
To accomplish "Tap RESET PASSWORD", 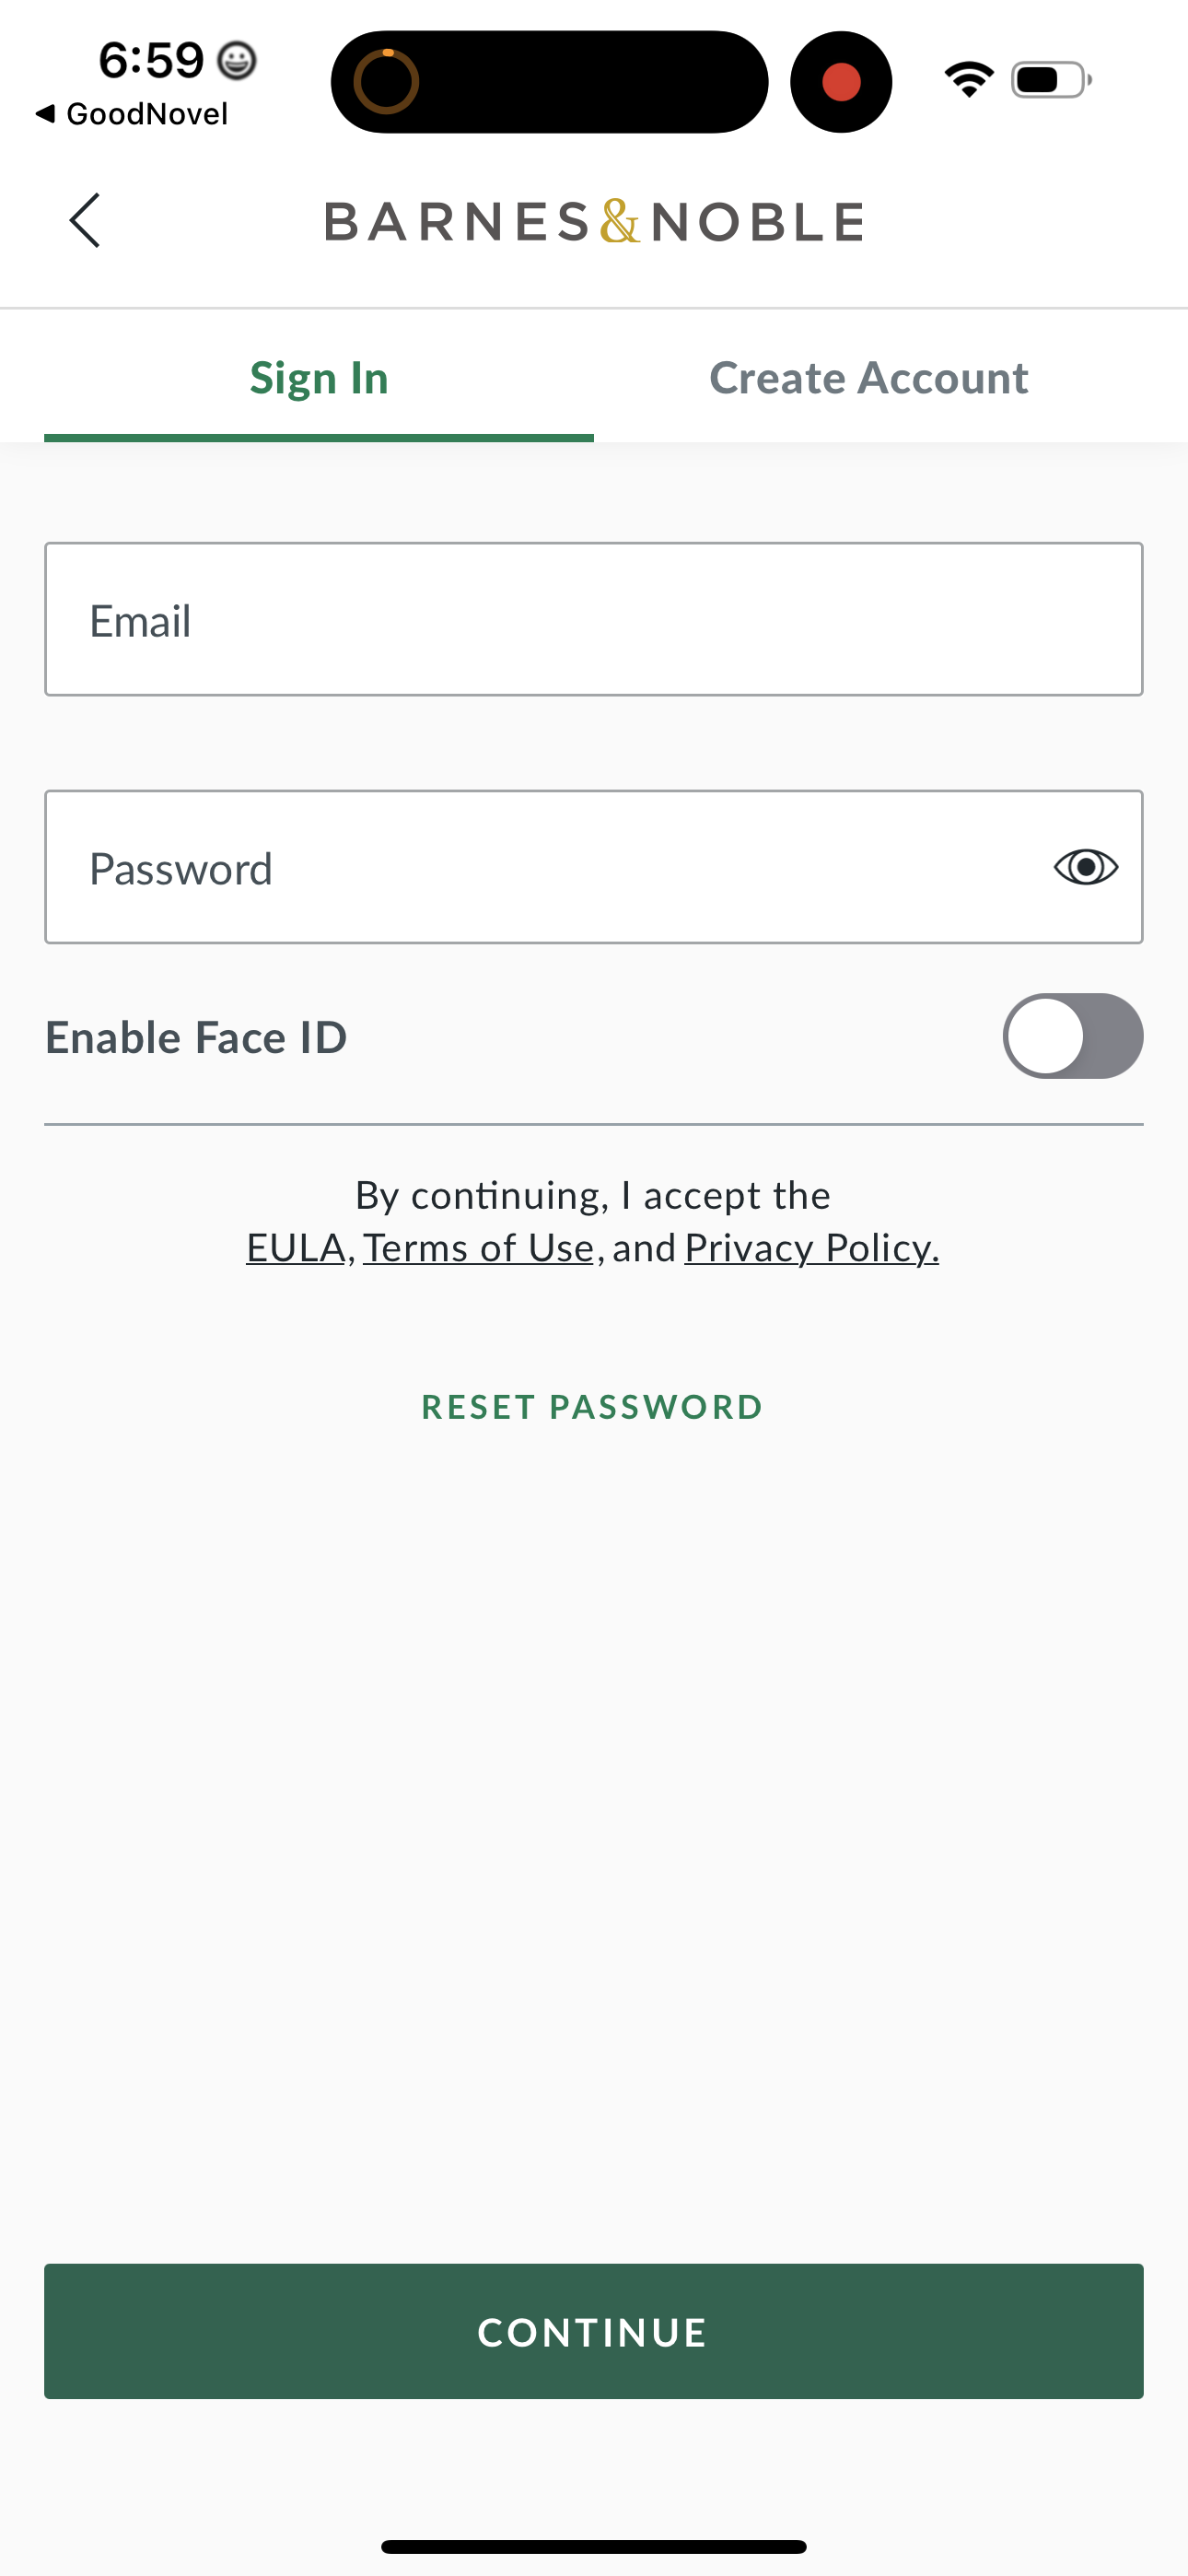I will click(593, 1407).
